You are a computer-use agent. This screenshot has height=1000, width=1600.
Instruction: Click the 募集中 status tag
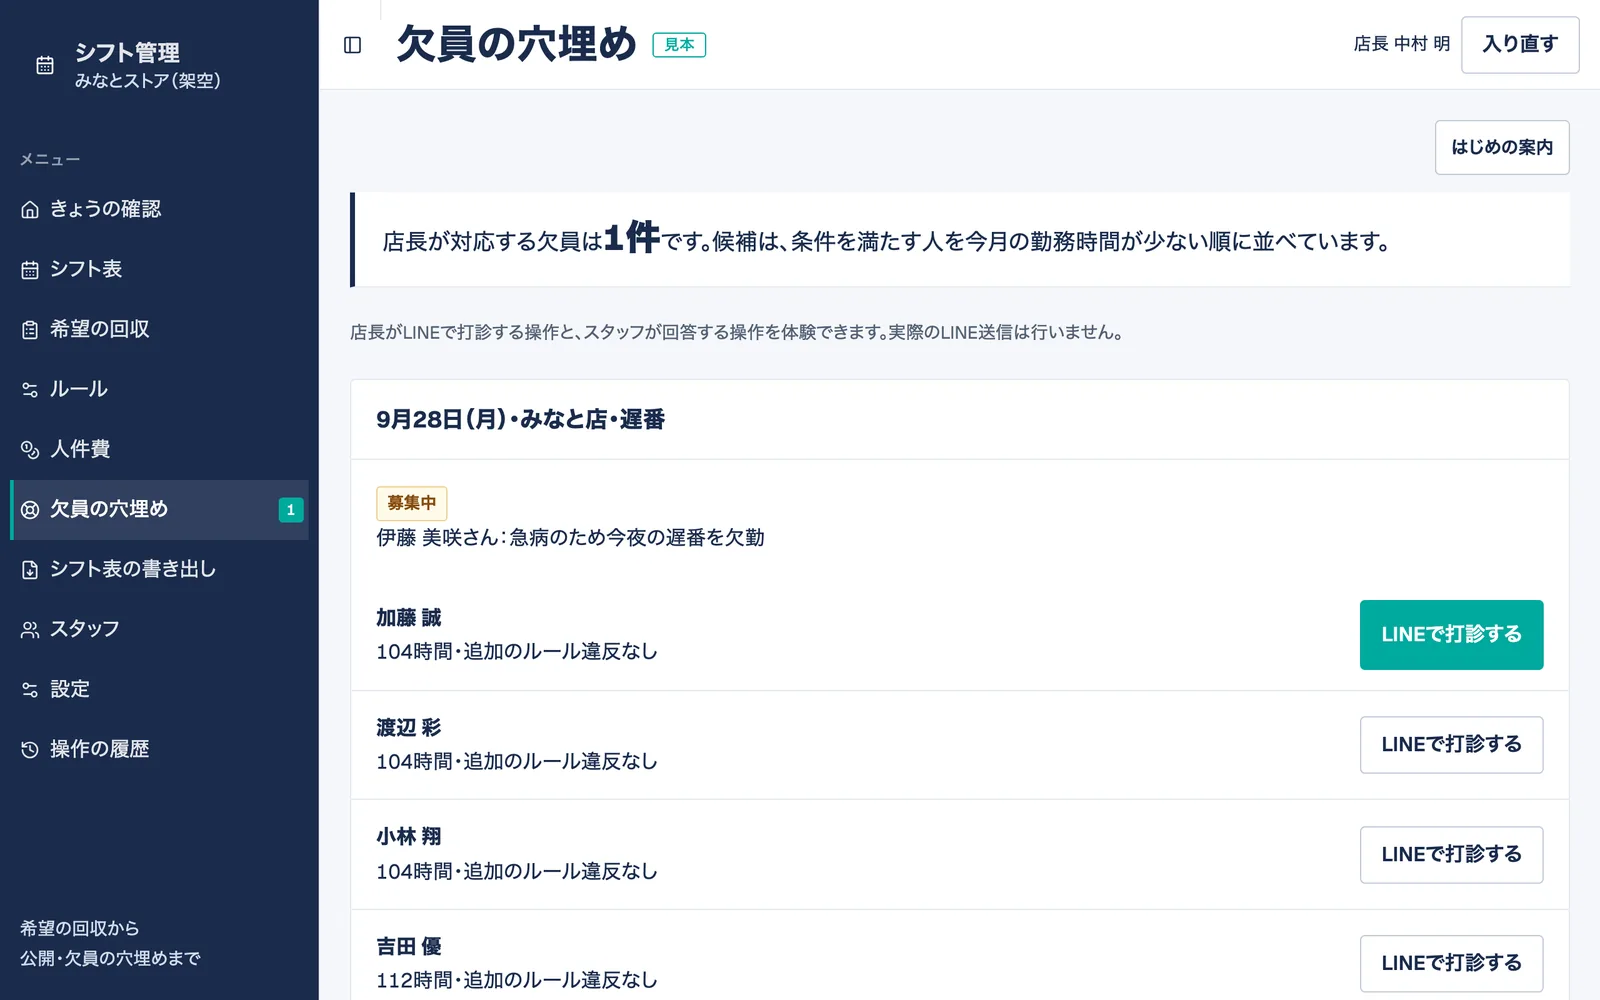(x=412, y=503)
